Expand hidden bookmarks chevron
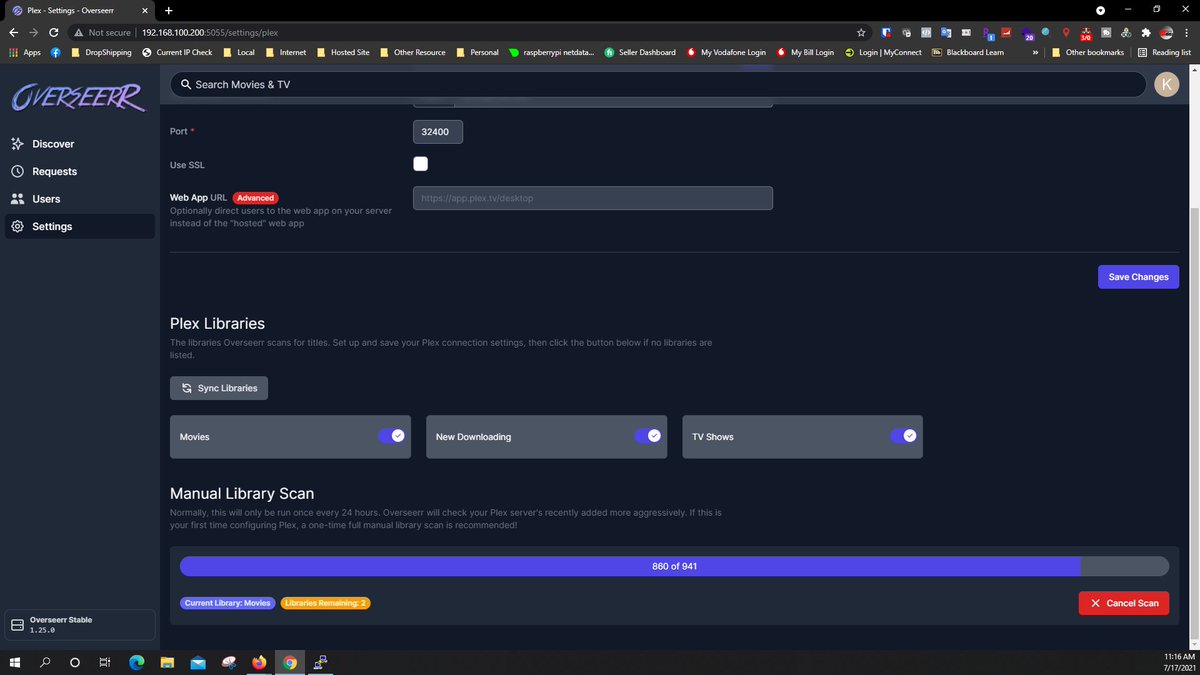Image resolution: width=1200 pixels, height=675 pixels. [x=1035, y=52]
